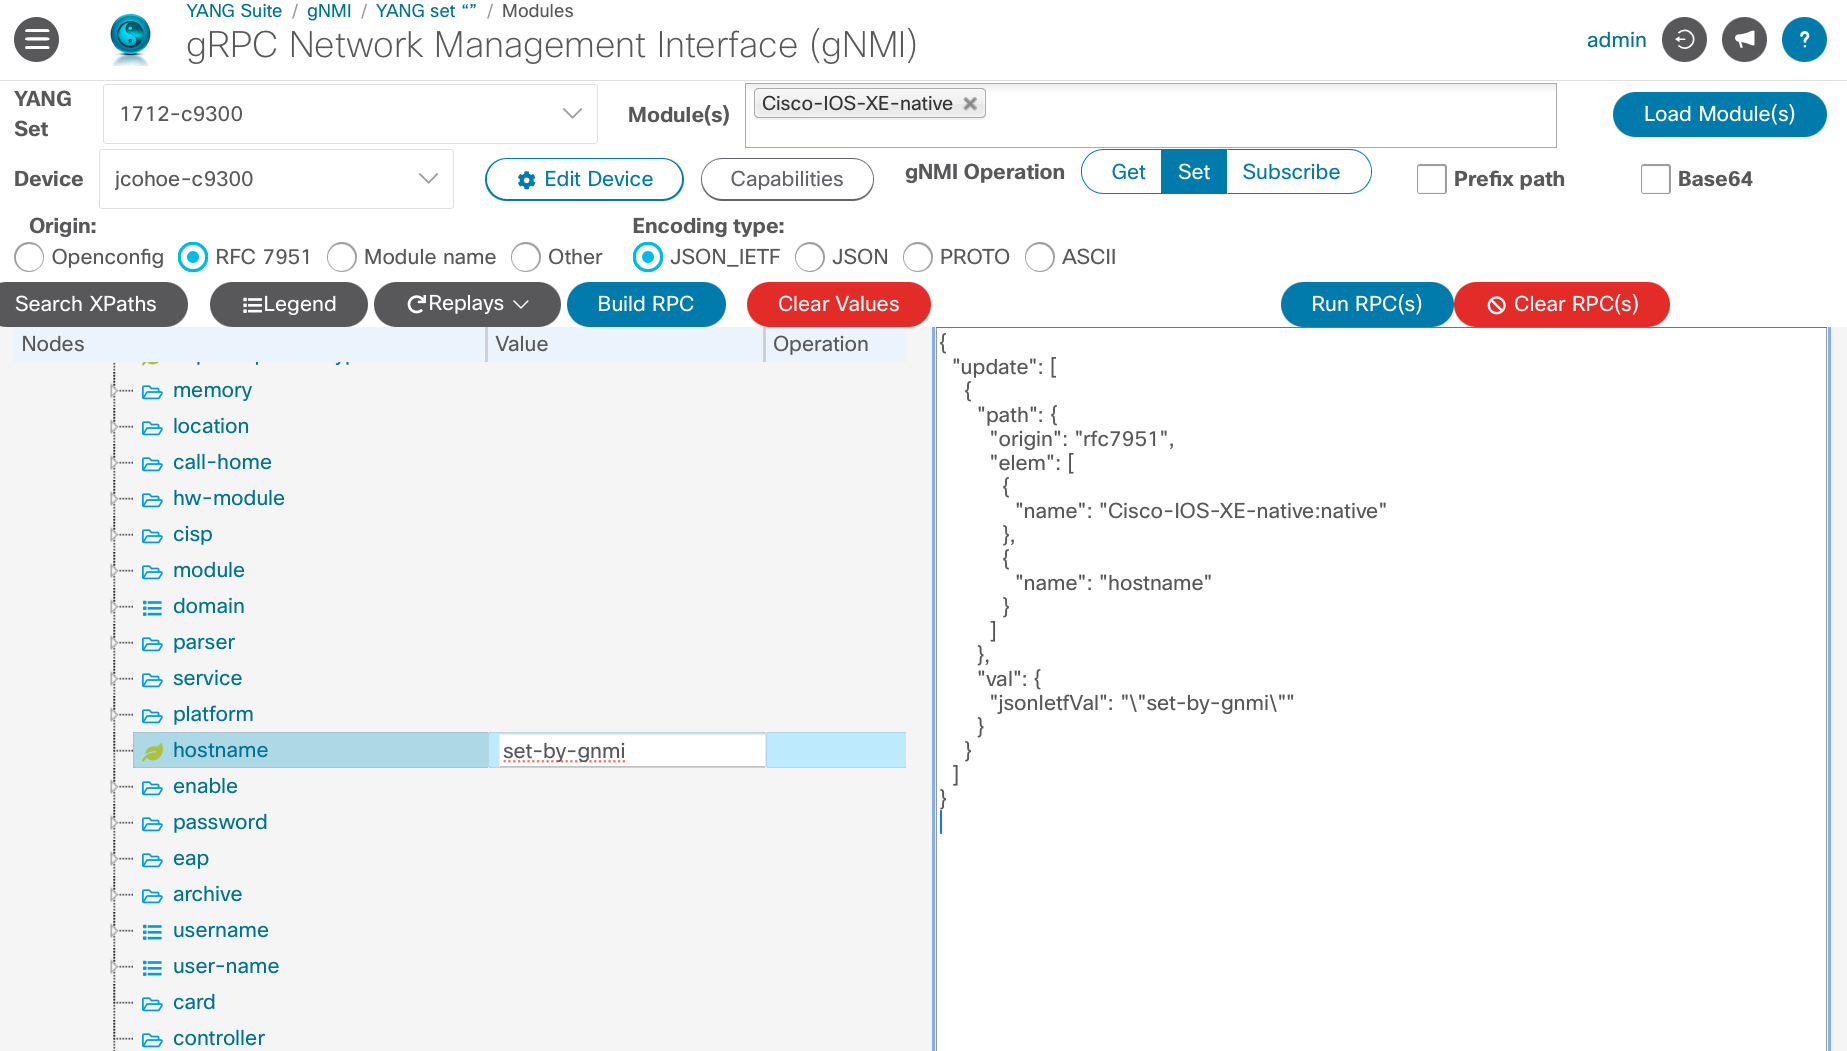Click the location folder icon

click(x=152, y=427)
